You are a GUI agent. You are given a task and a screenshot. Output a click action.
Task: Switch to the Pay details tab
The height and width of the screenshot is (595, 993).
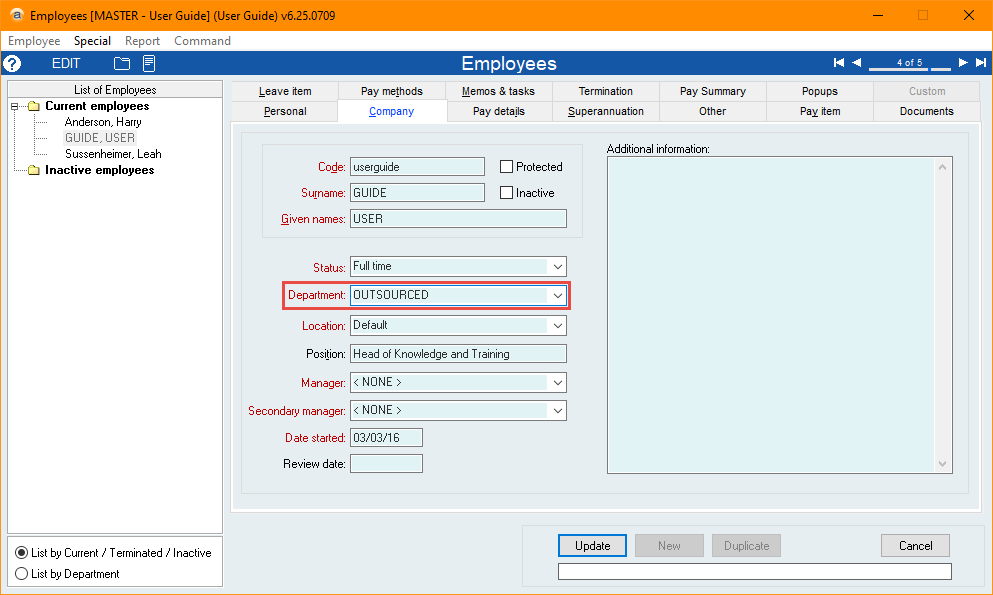click(x=498, y=111)
